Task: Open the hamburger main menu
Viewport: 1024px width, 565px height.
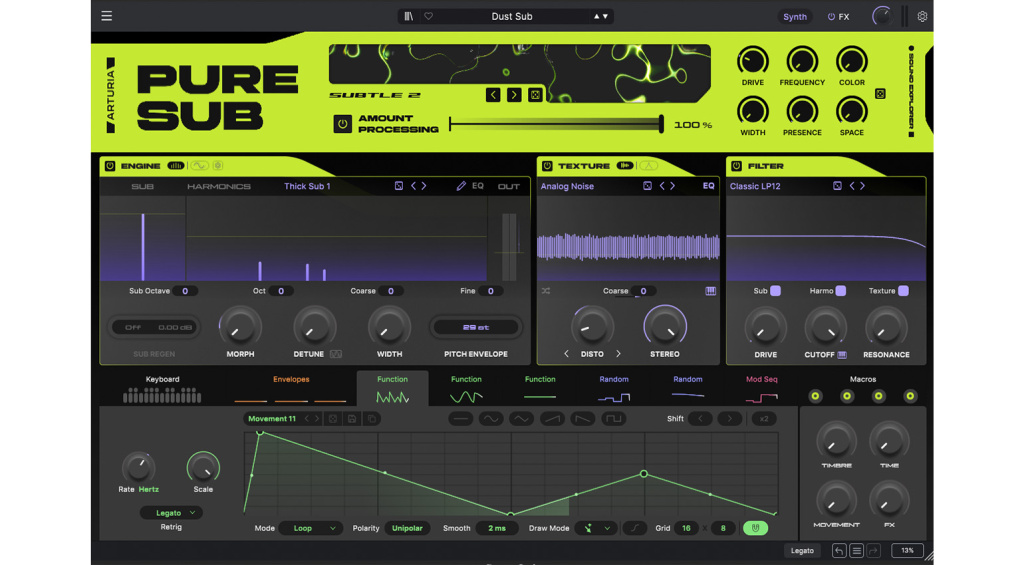Action: (x=106, y=16)
